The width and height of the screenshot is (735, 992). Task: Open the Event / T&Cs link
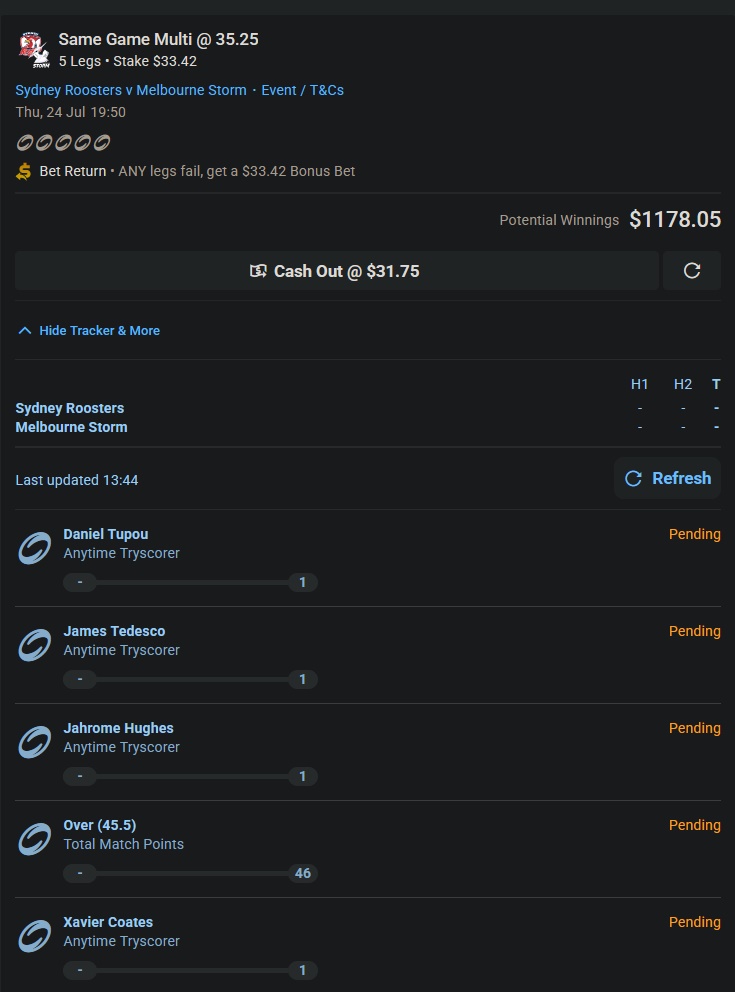pyautogui.click(x=302, y=90)
